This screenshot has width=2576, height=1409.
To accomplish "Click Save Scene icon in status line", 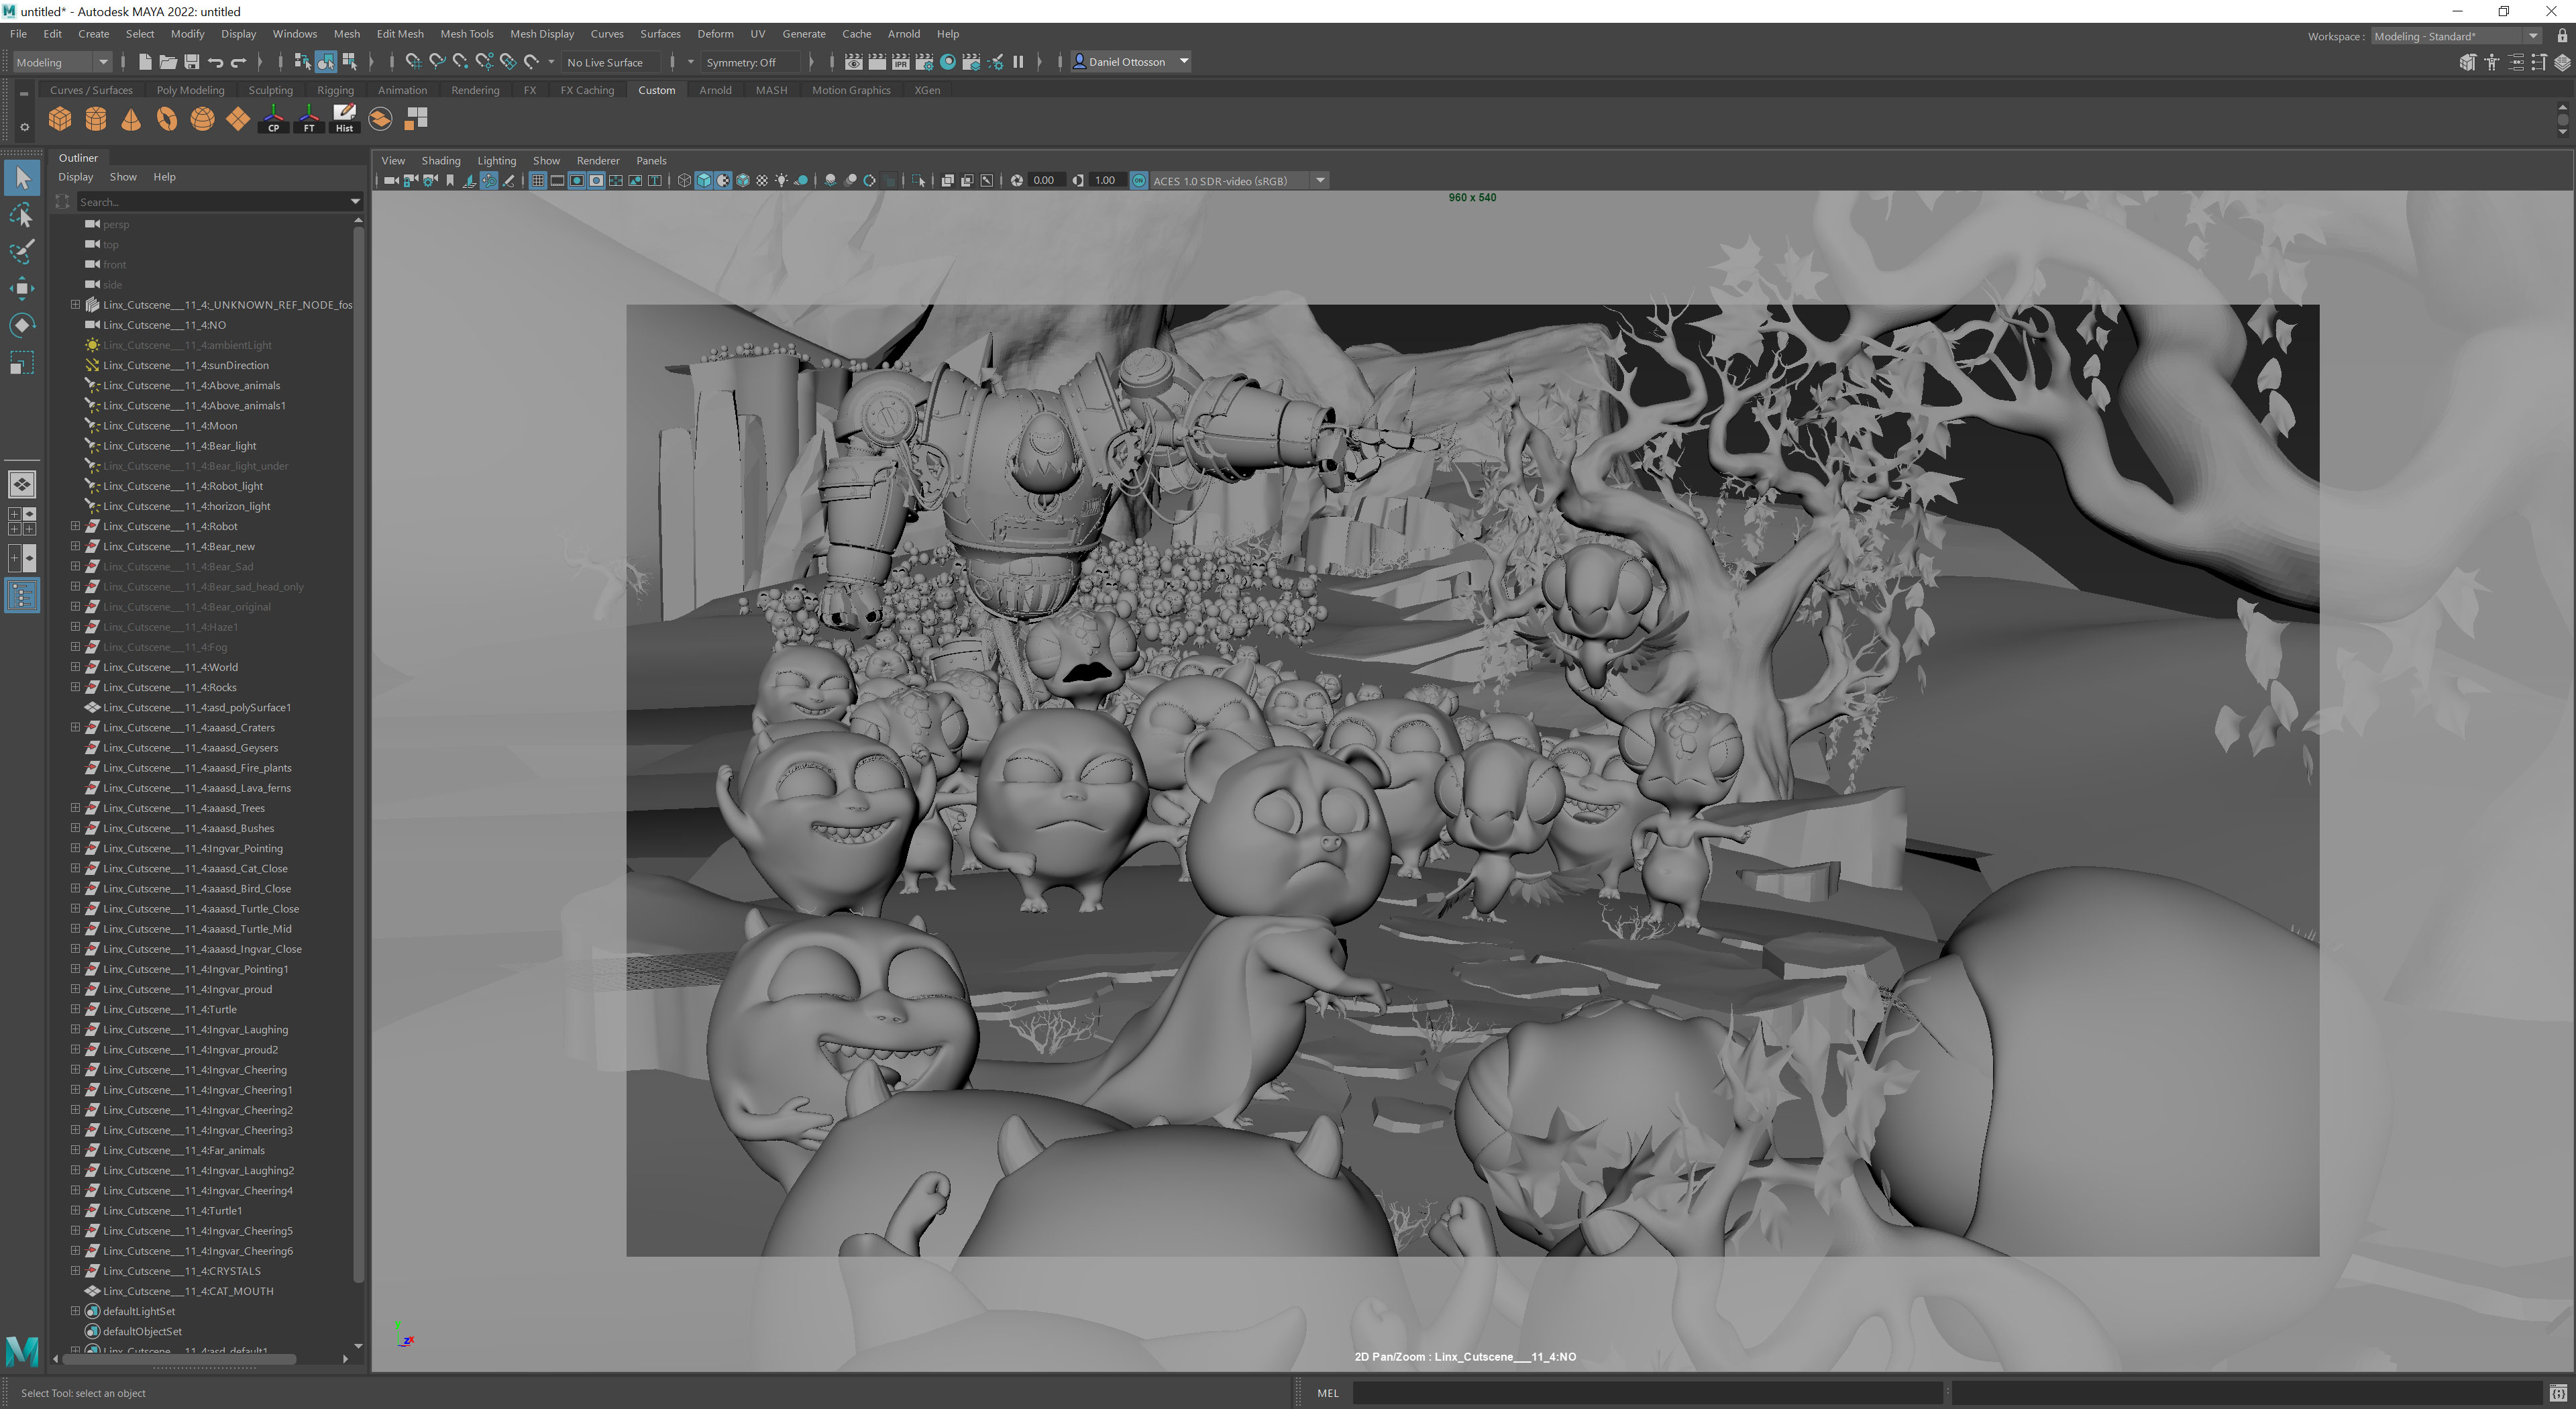I will point(192,62).
